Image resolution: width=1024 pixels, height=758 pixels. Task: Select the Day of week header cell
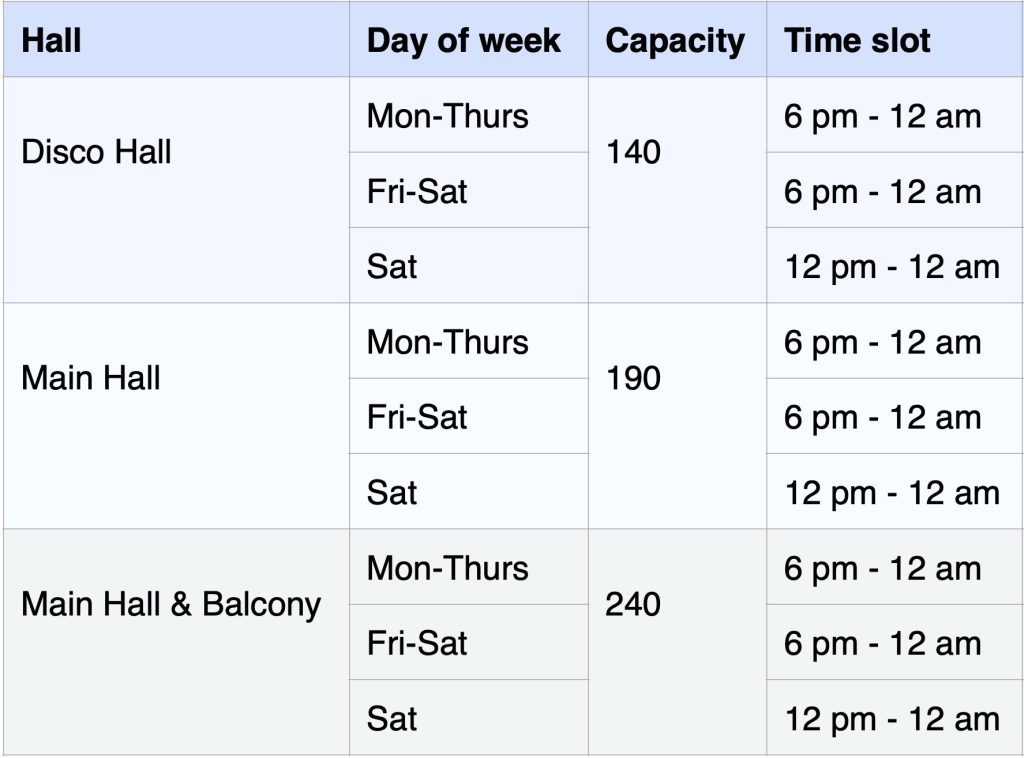[x=464, y=40]
